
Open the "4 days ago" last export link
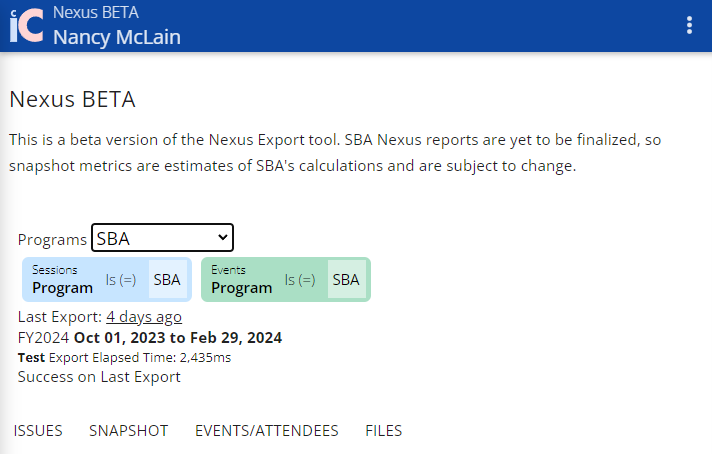pos(144,317)
